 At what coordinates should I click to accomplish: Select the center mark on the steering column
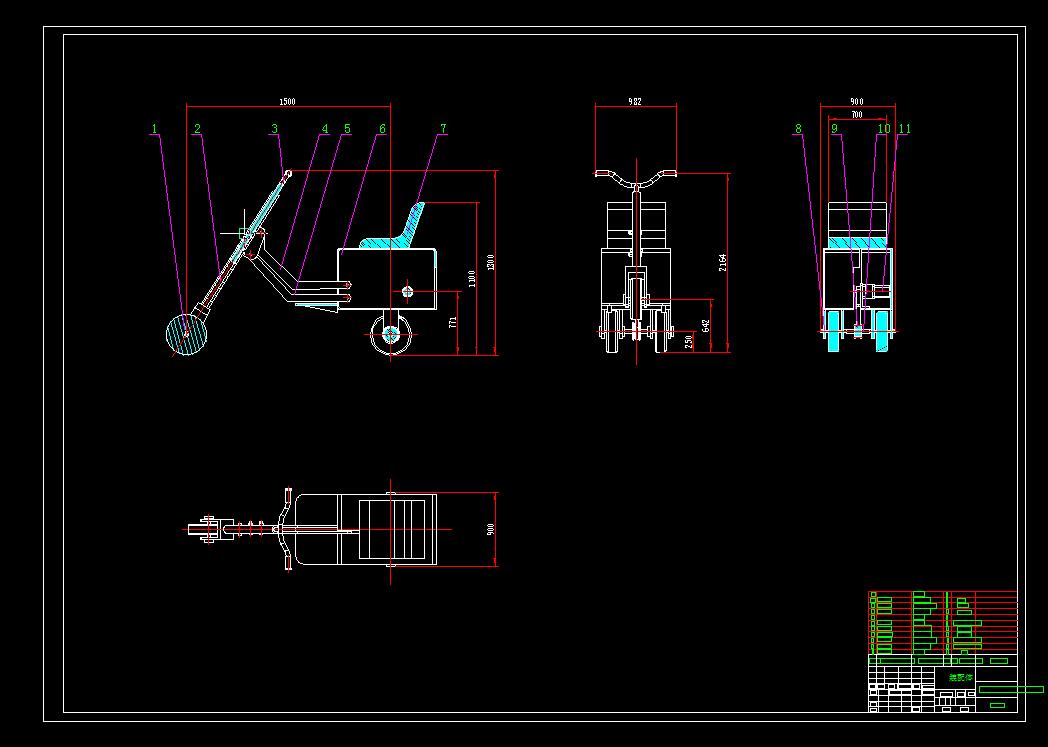(x=243, y=232)
